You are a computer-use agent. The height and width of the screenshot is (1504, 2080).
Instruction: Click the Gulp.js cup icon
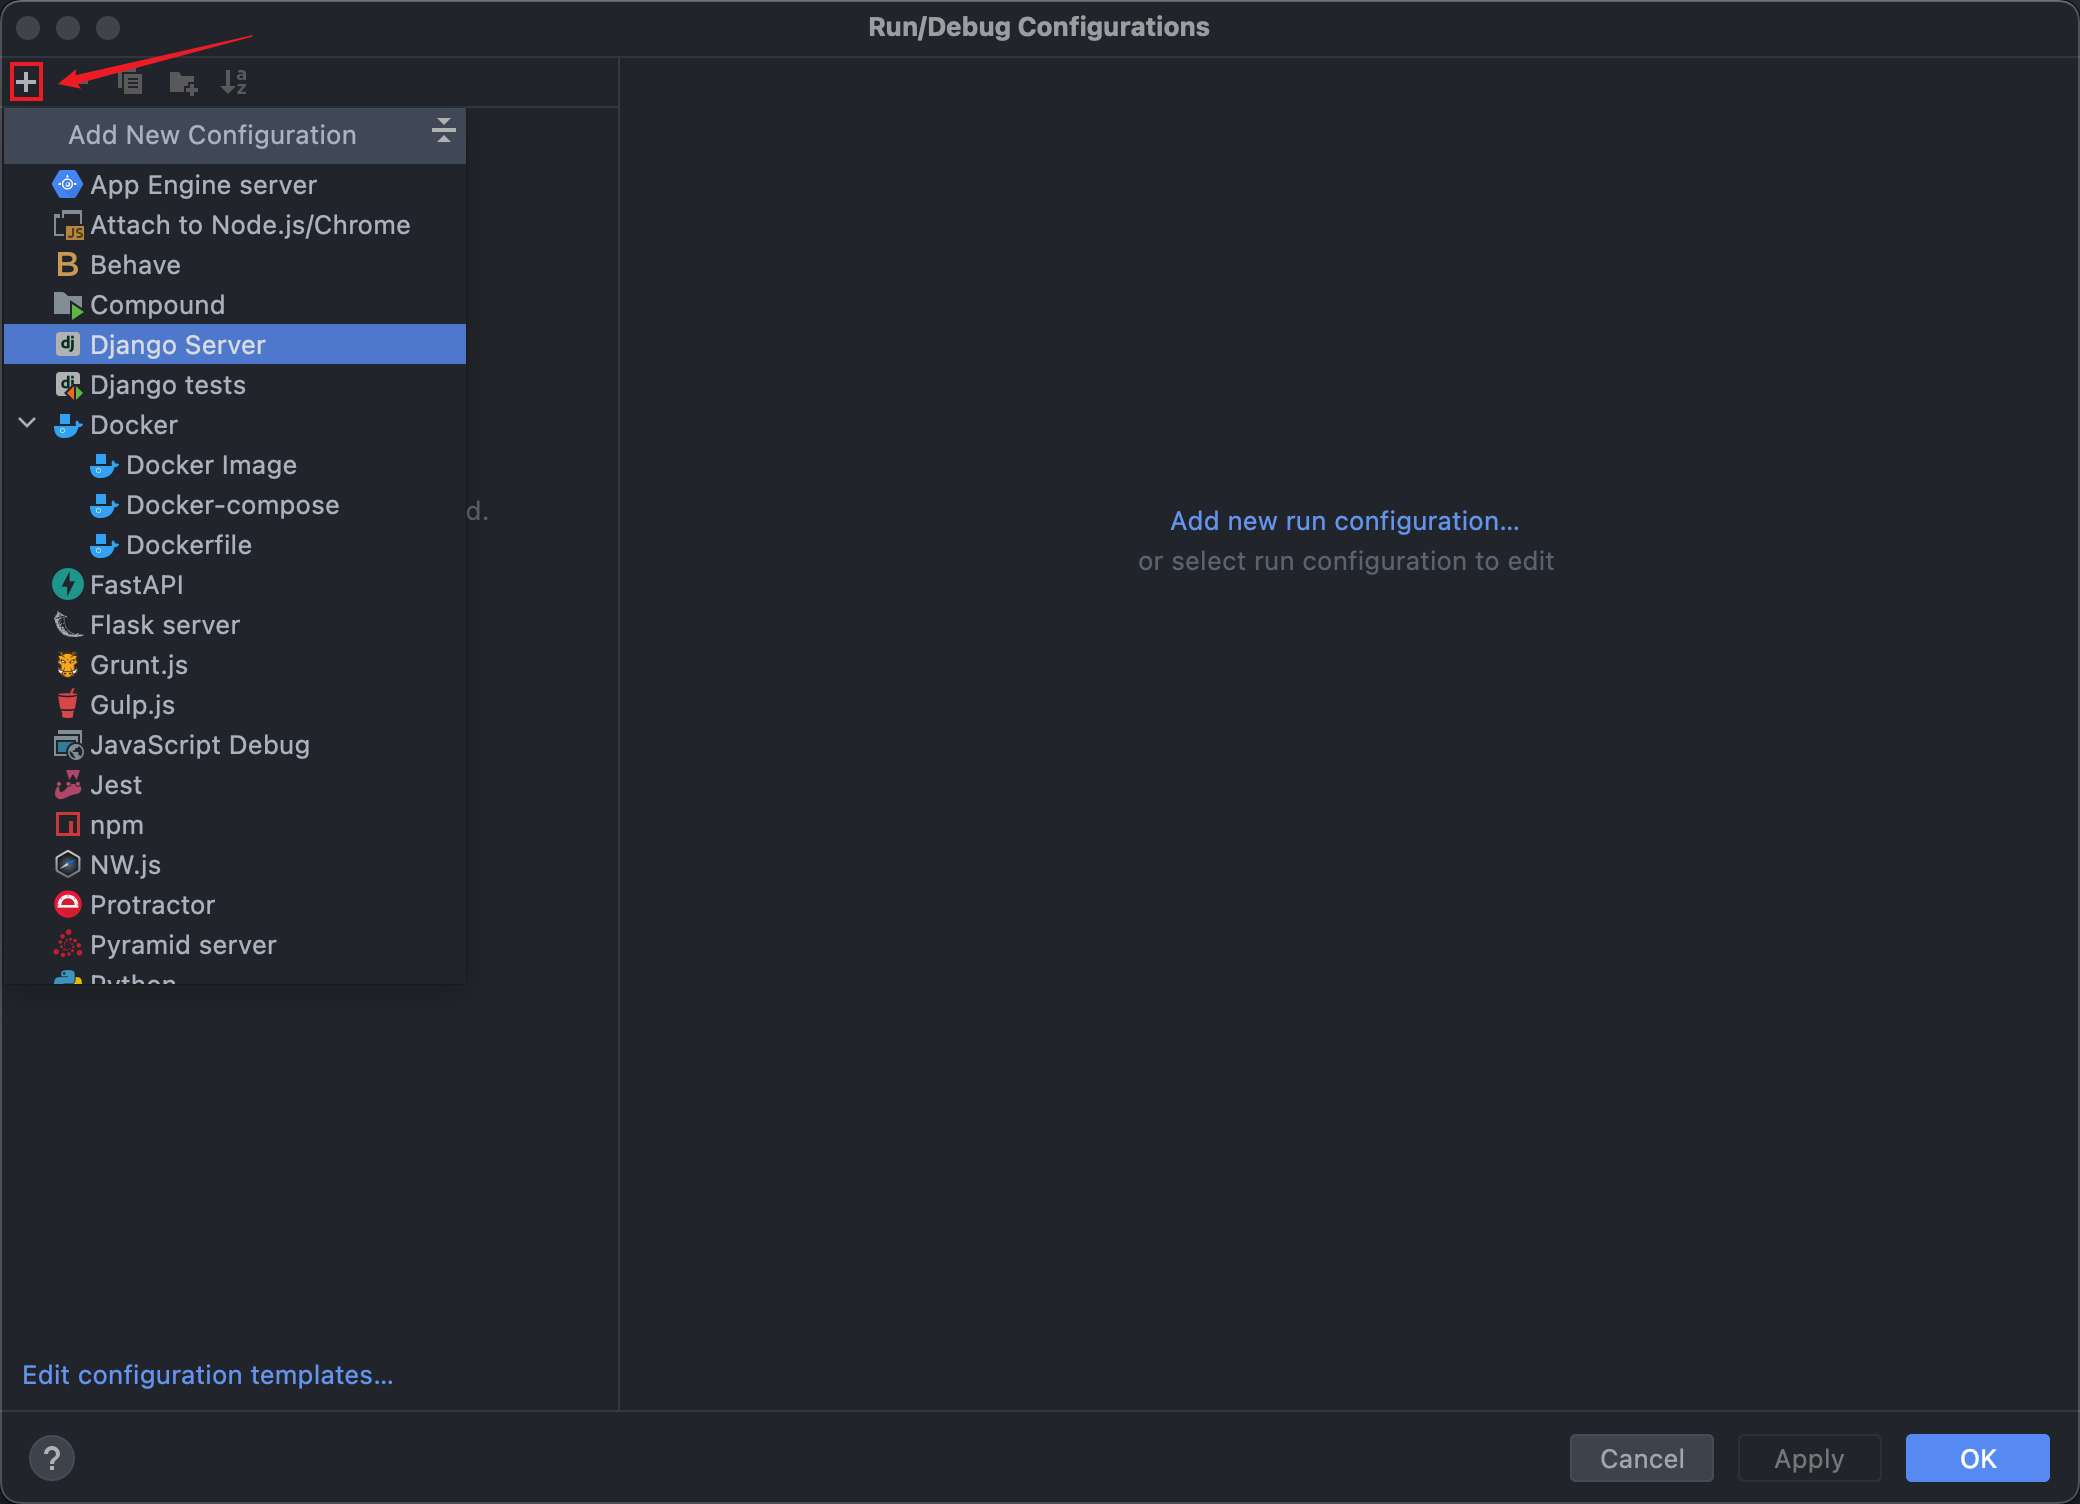[x=67, y=704]
